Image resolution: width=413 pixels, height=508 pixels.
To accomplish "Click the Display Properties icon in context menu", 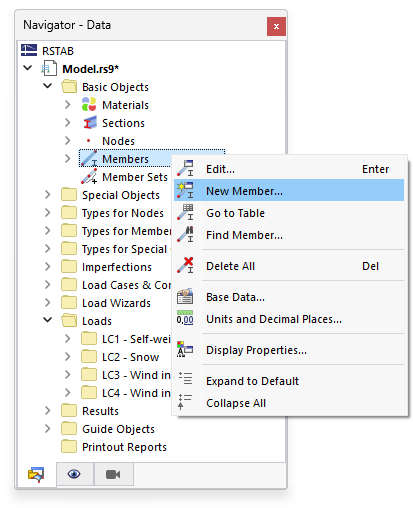I will point(185,349).
